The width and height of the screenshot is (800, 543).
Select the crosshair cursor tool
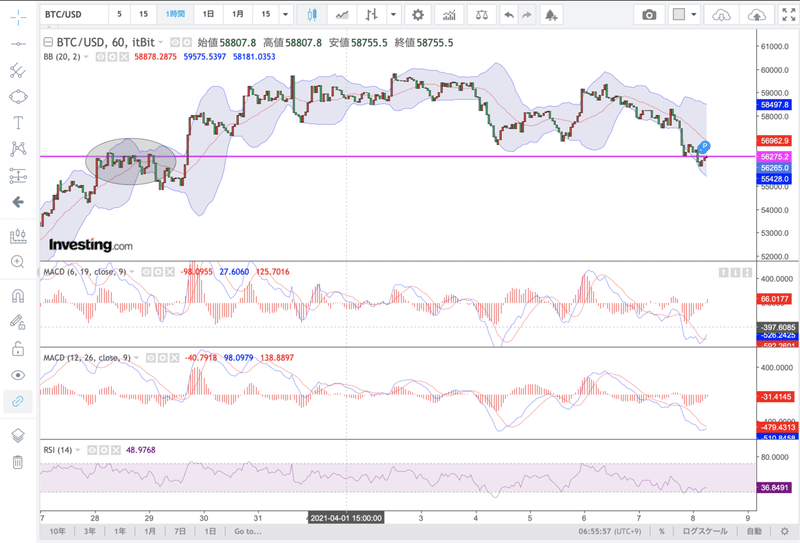[18, 17]
